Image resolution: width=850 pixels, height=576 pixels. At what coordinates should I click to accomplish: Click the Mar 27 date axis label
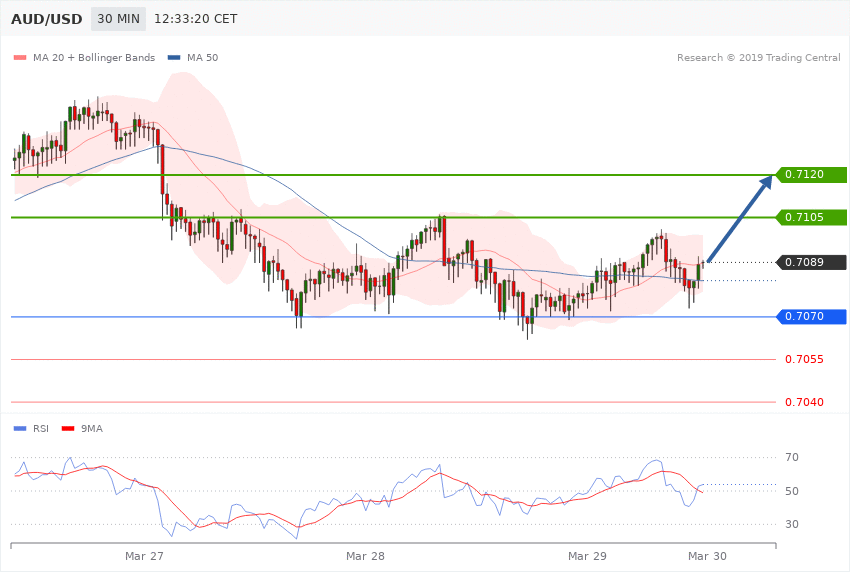click(x=144, y=556)
